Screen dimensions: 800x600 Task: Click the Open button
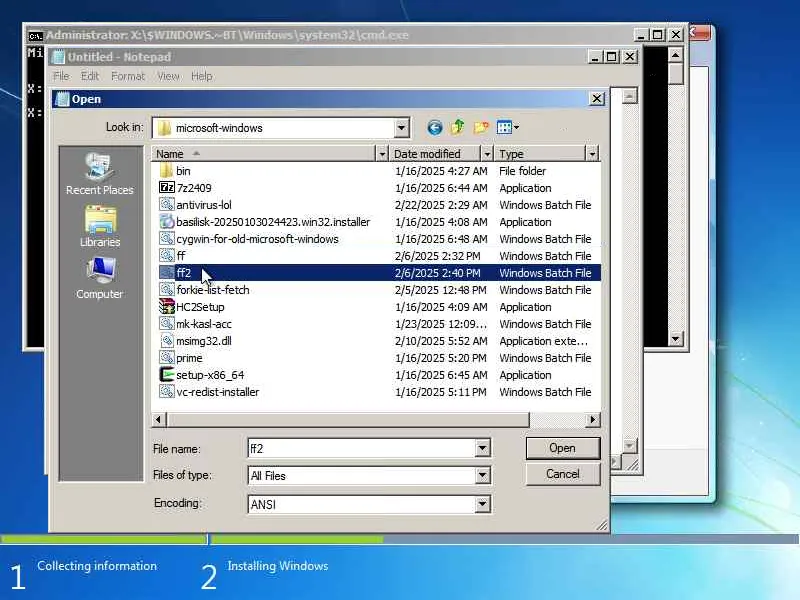click(563, 448)
